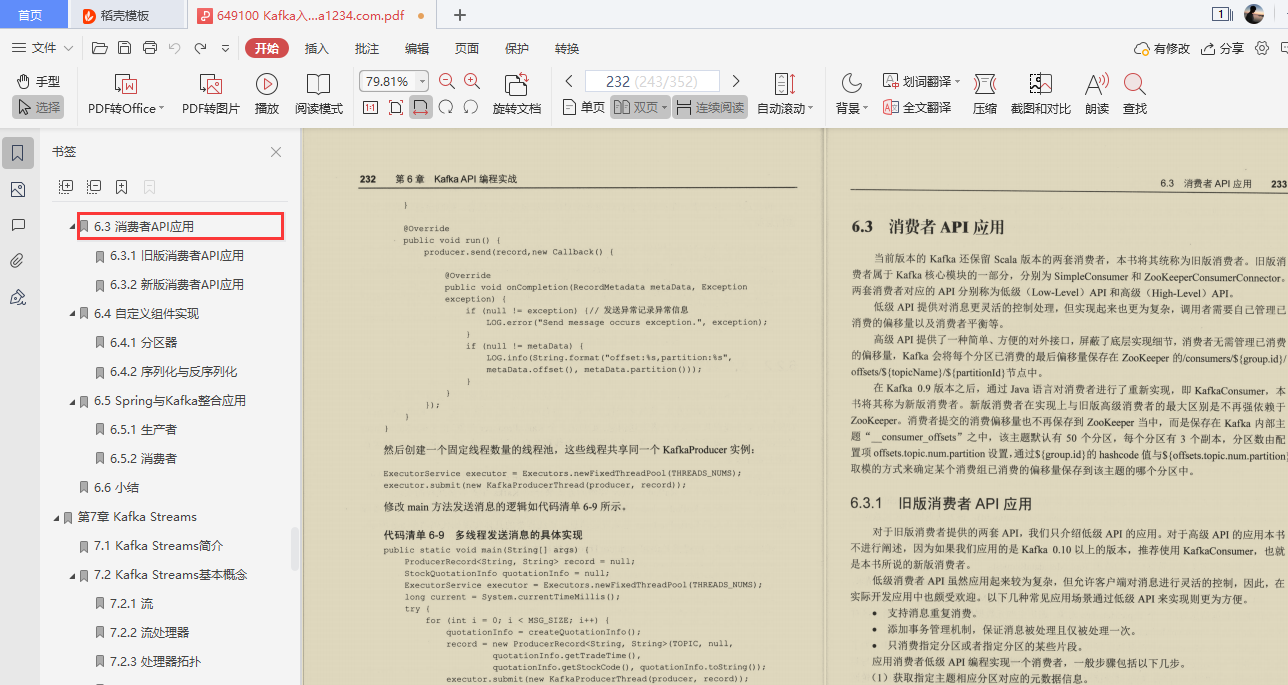
Task: Select the 阅读模式 (reading mode) icon
Action: (319, 94)
